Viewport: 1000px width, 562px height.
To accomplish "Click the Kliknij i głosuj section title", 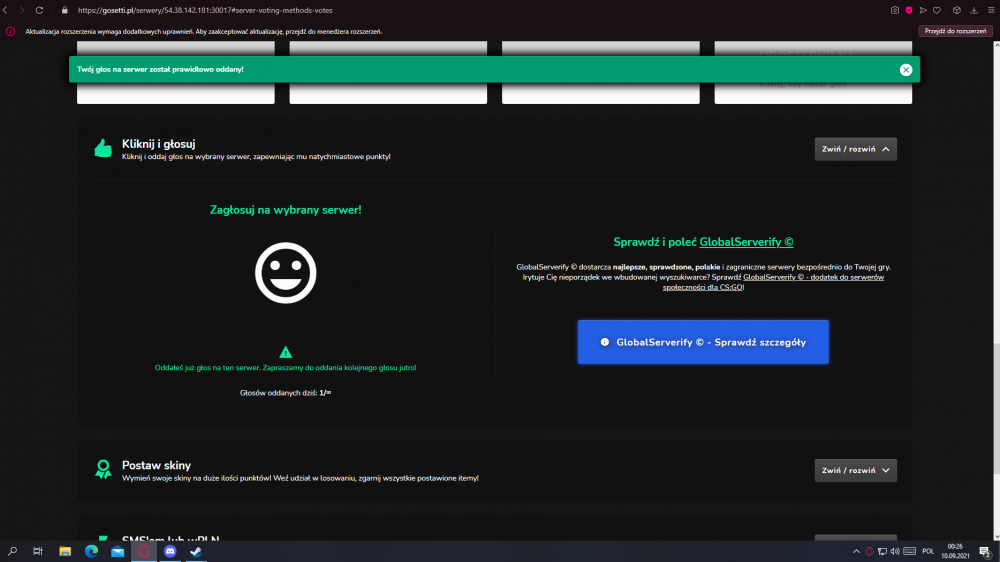I will [x=158, y=144].
